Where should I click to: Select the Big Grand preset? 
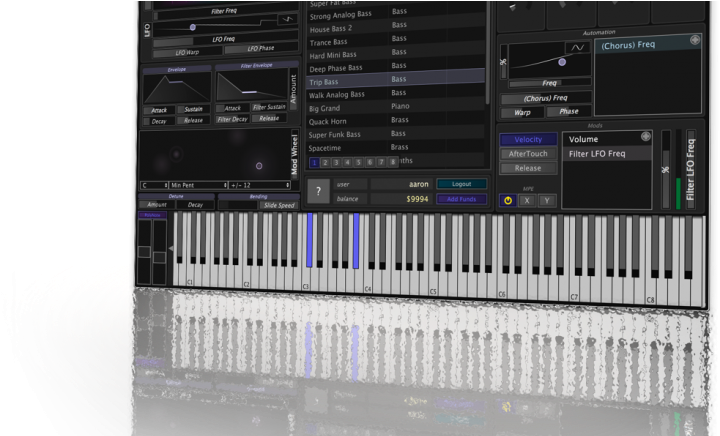click(395, 107)
